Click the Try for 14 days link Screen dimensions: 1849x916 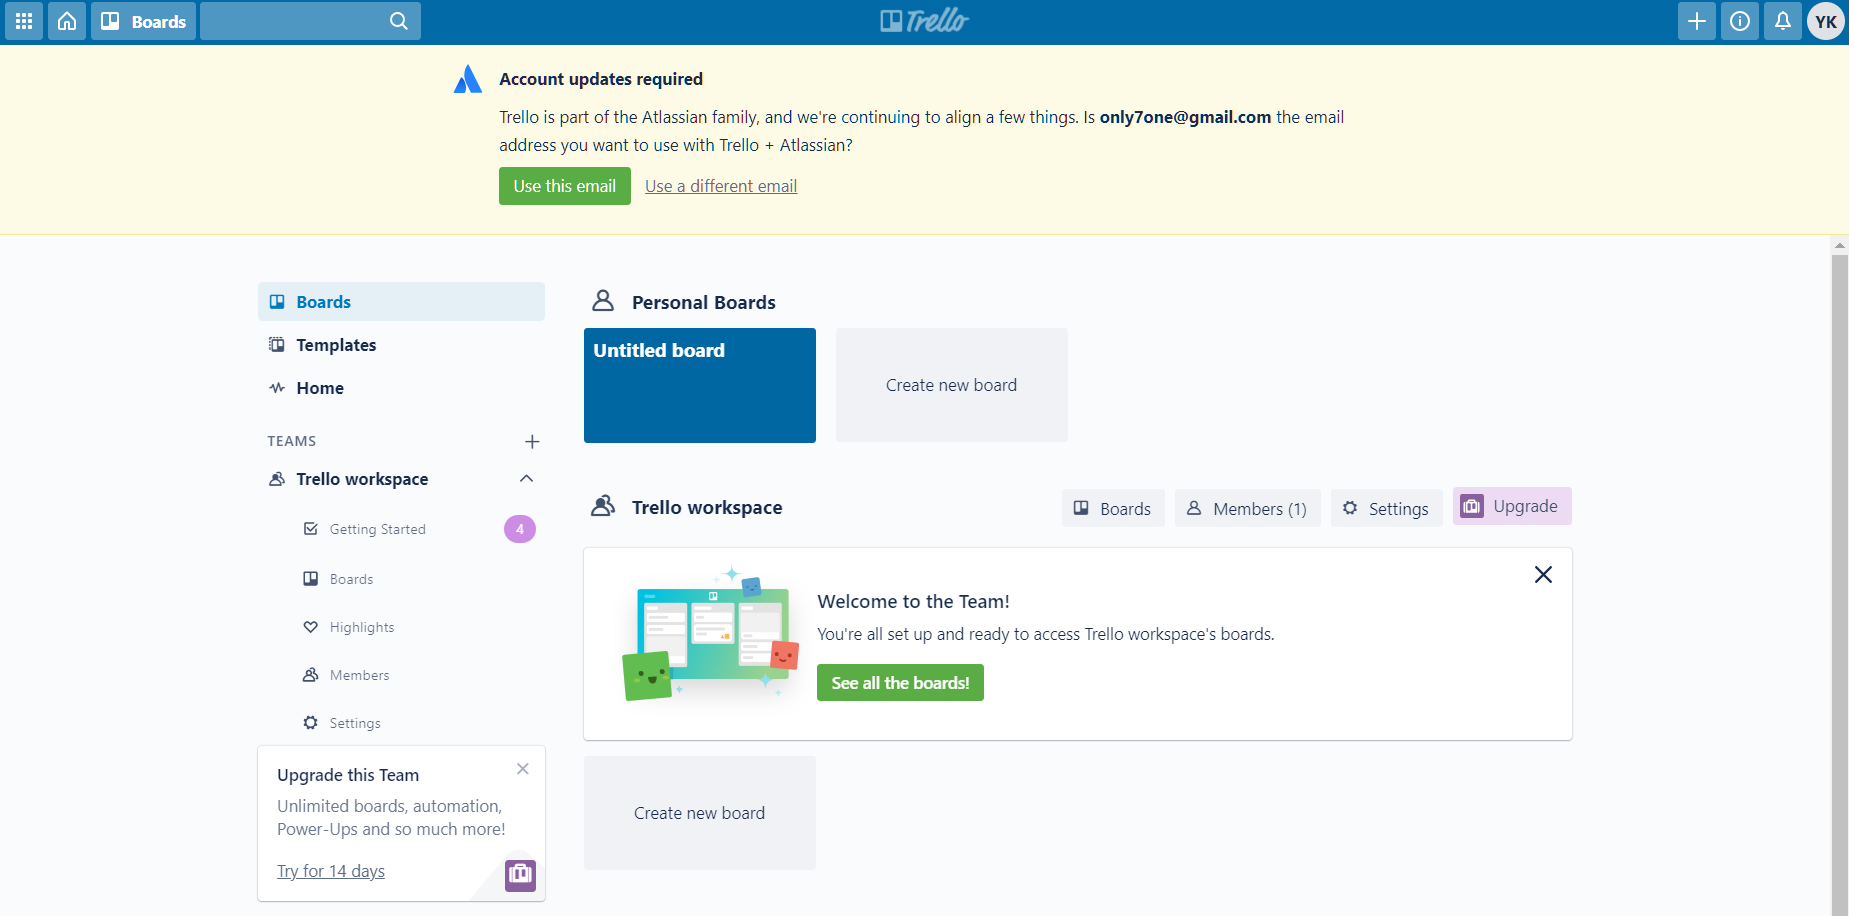[x=331, y=871]
